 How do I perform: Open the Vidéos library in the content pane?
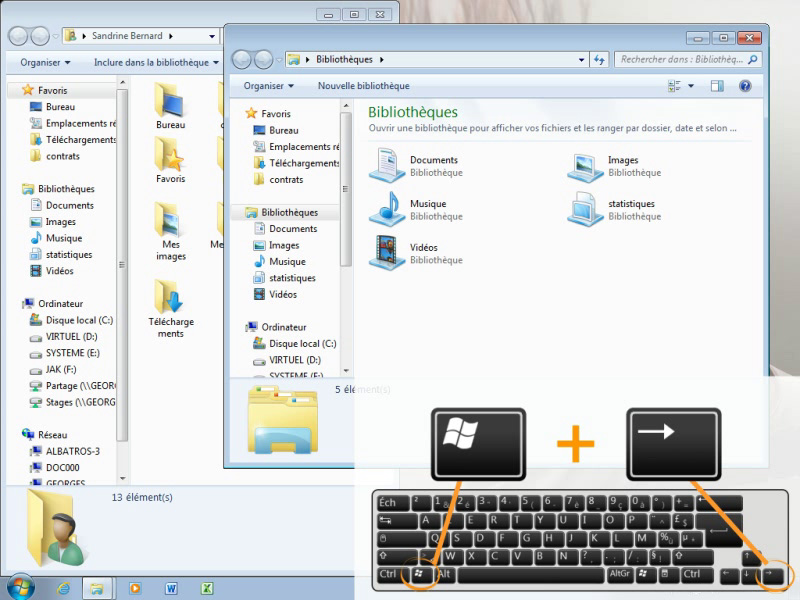point(387,253)
